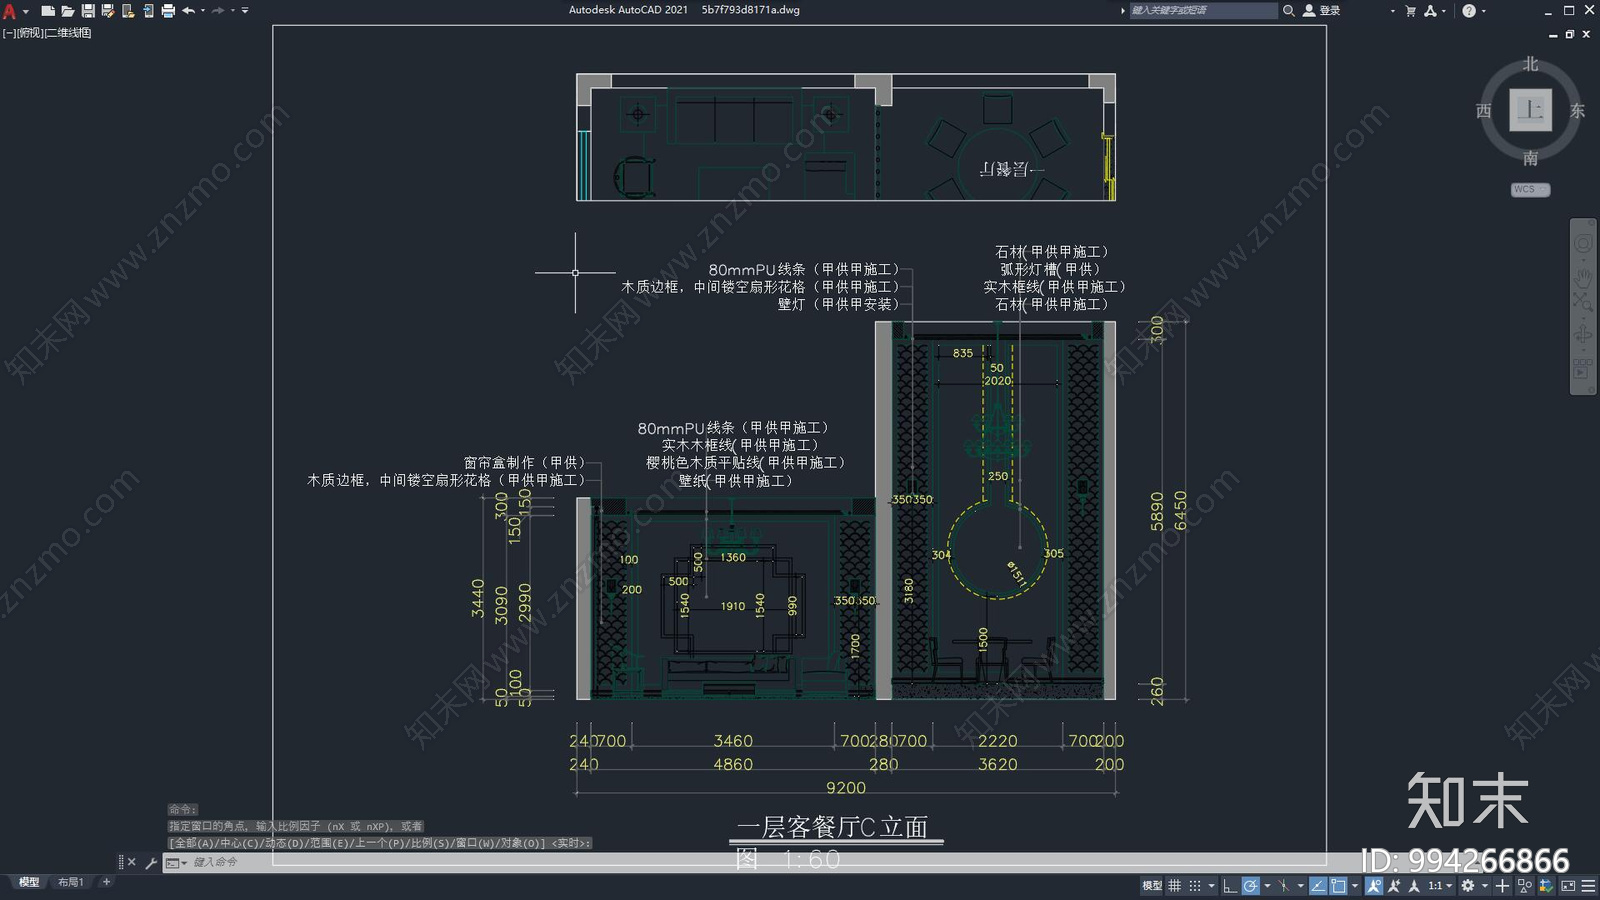Sign in using the 登录 button

1322,10
